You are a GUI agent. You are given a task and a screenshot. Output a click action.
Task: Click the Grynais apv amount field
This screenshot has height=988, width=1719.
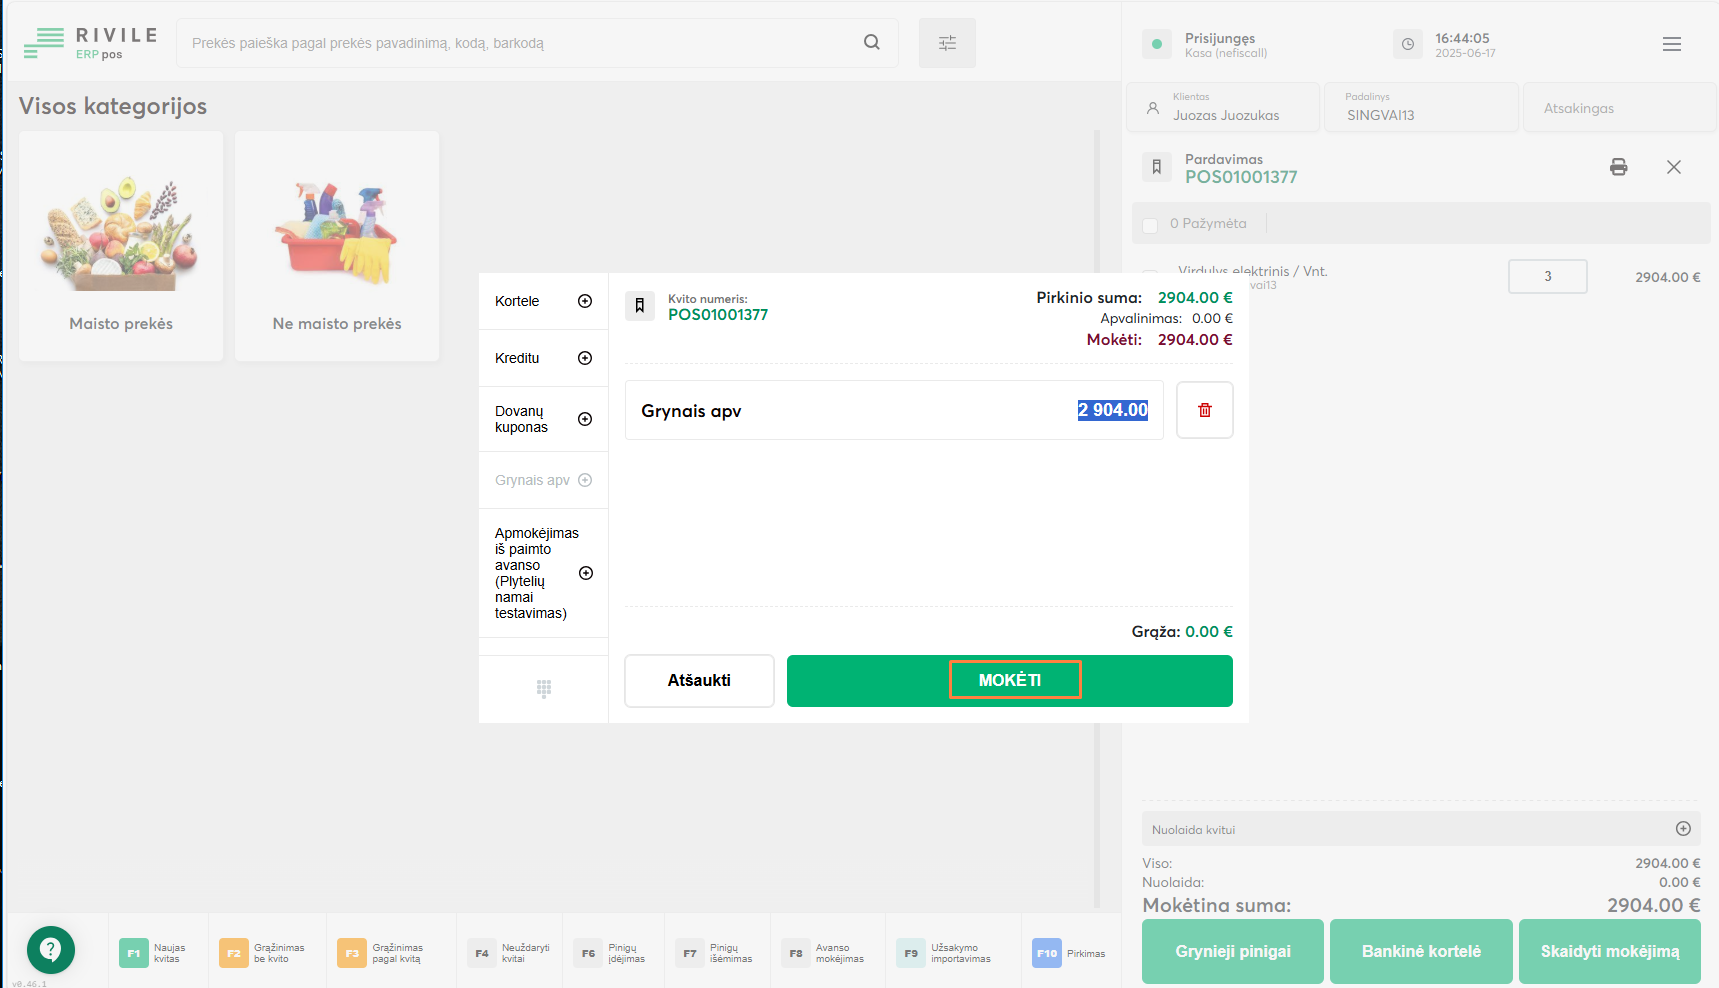pyautogui.click(x=1112, y=410)
